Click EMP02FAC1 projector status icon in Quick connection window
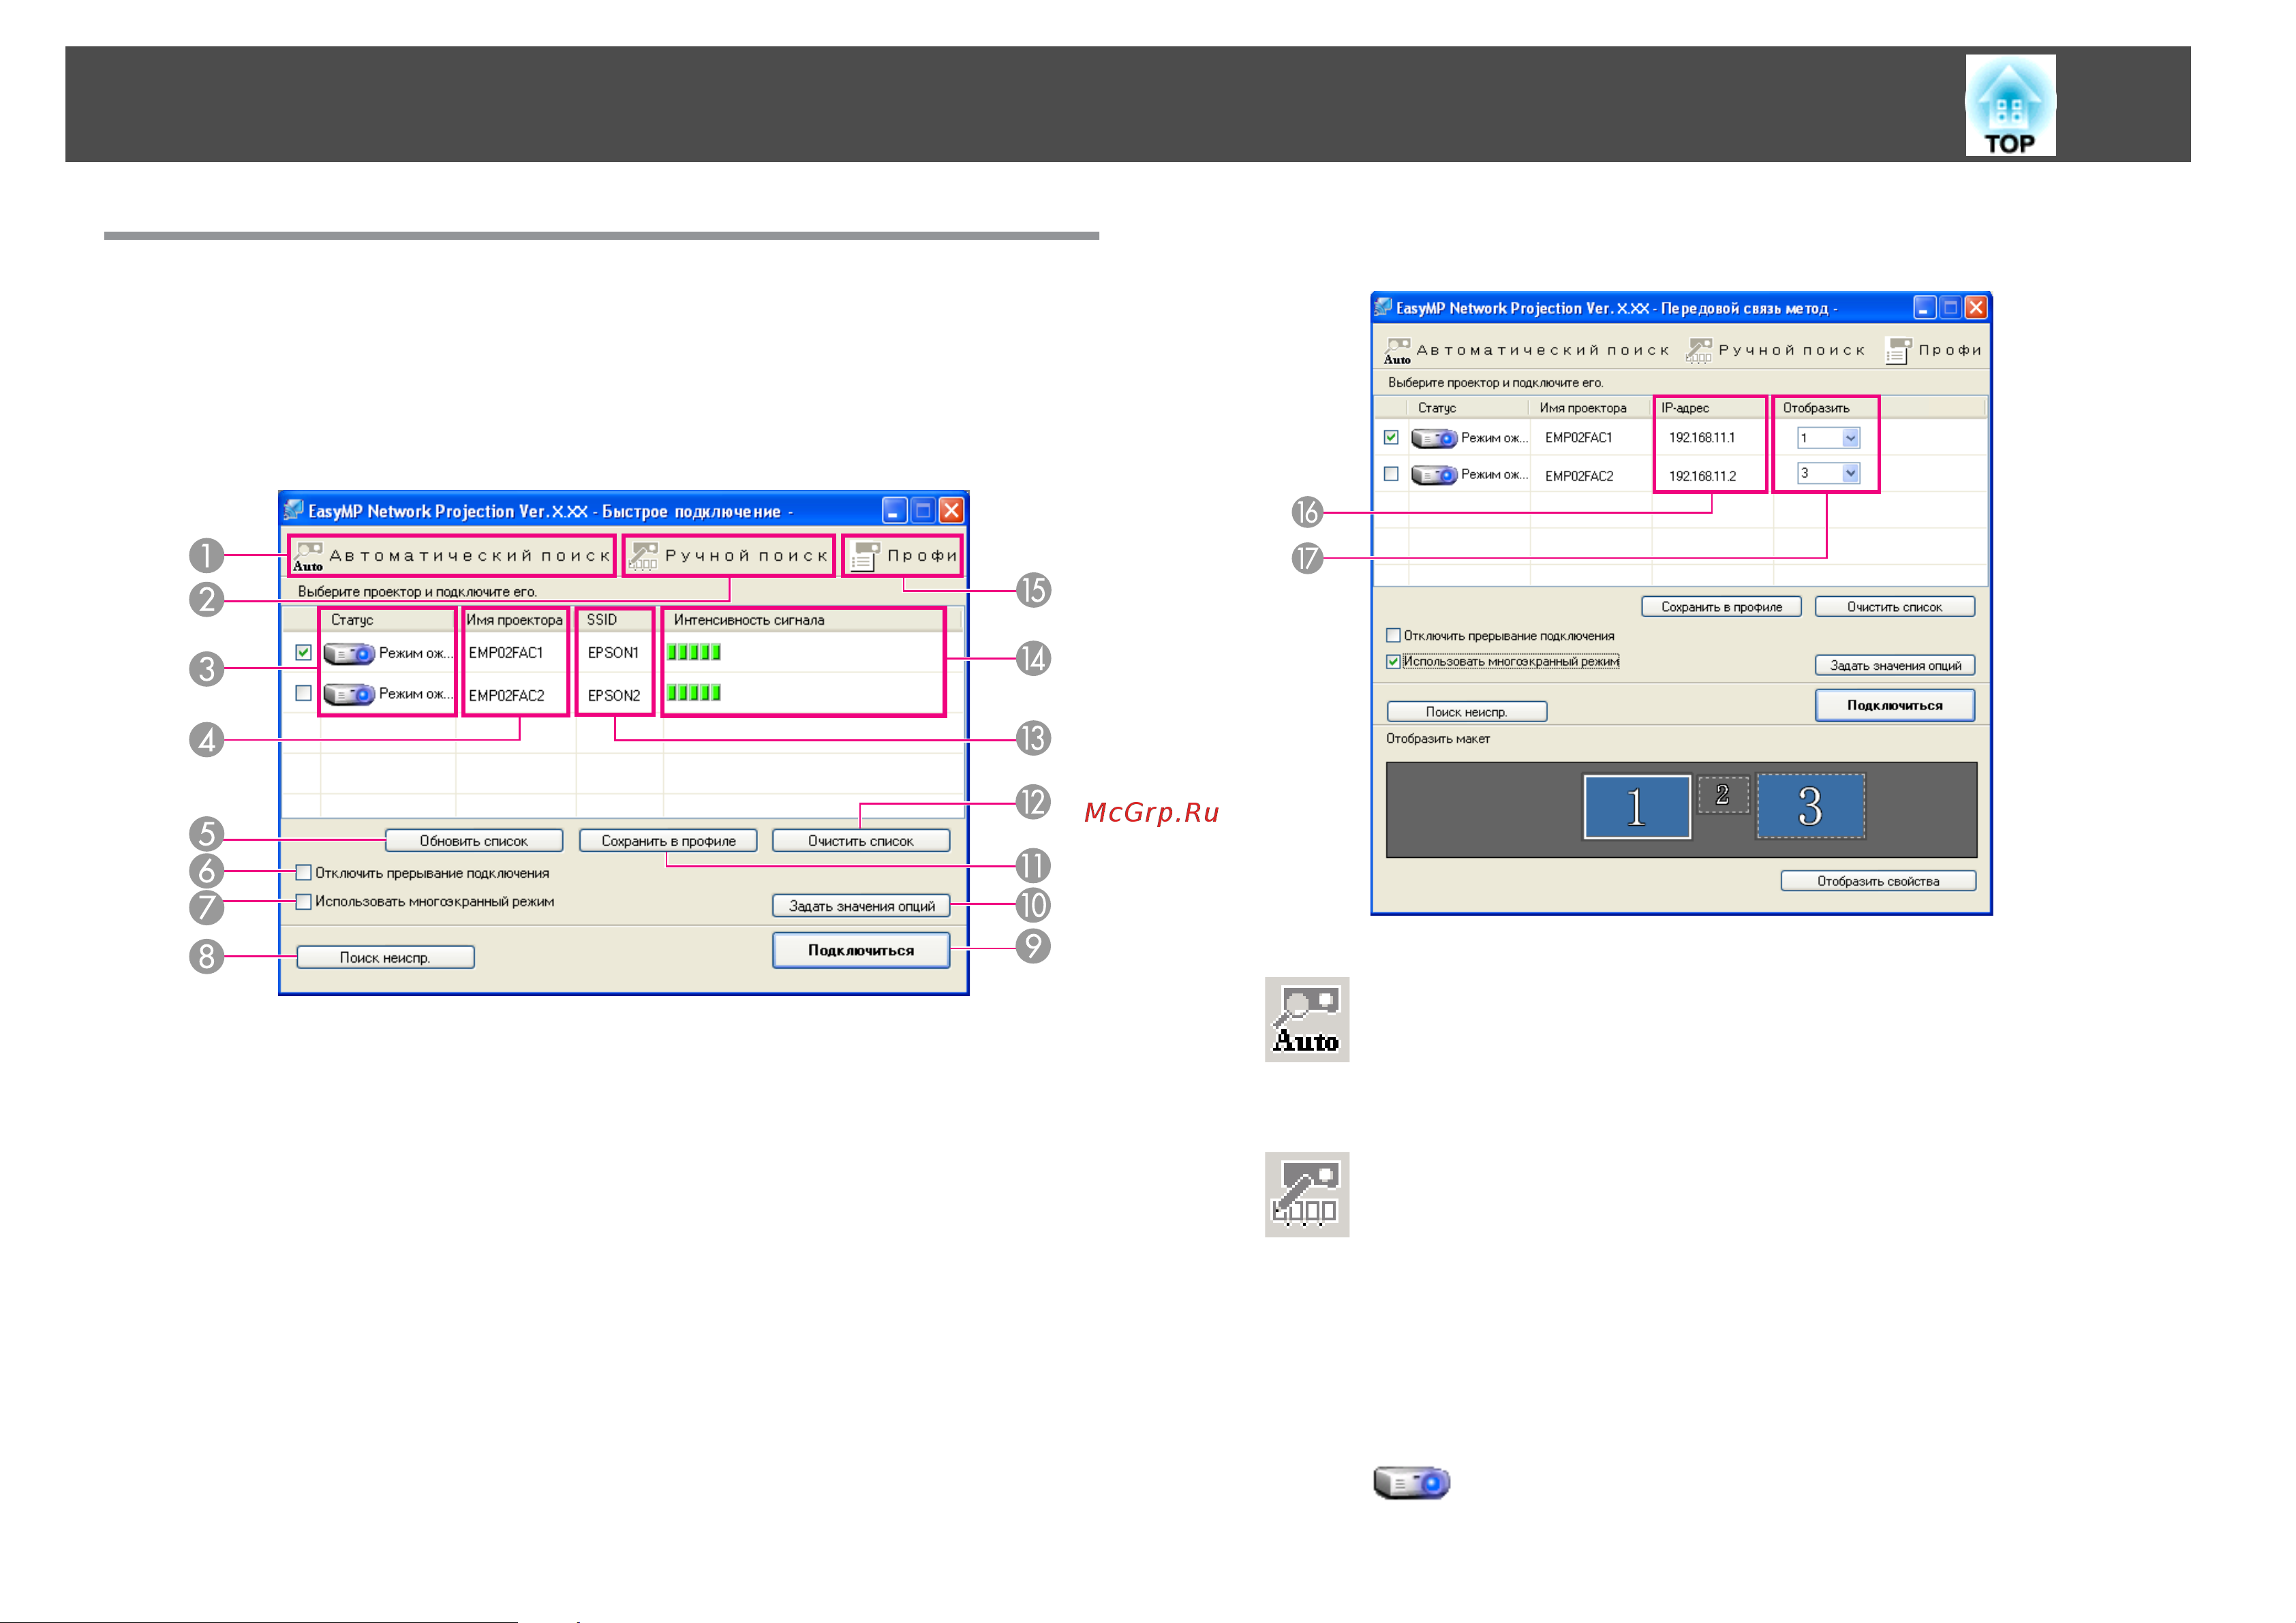This screenshot has width=2296, height=1623. (x=349, y=654)
